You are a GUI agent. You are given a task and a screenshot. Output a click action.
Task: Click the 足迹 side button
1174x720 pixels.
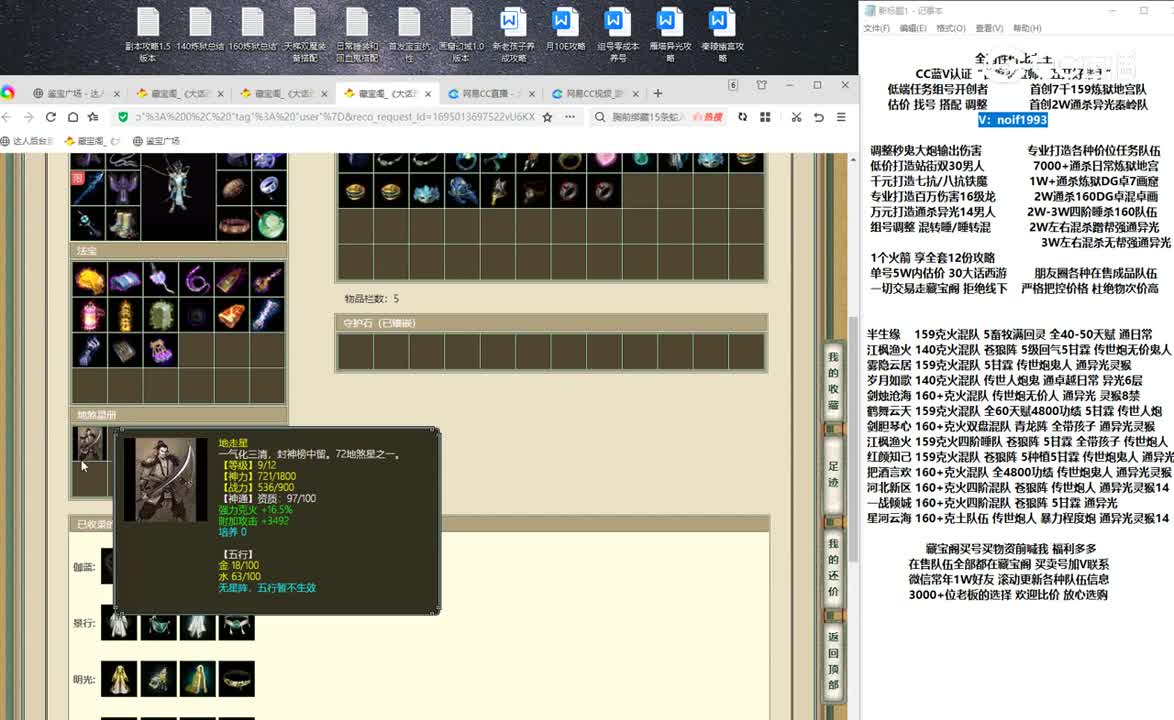pos(833,474)
